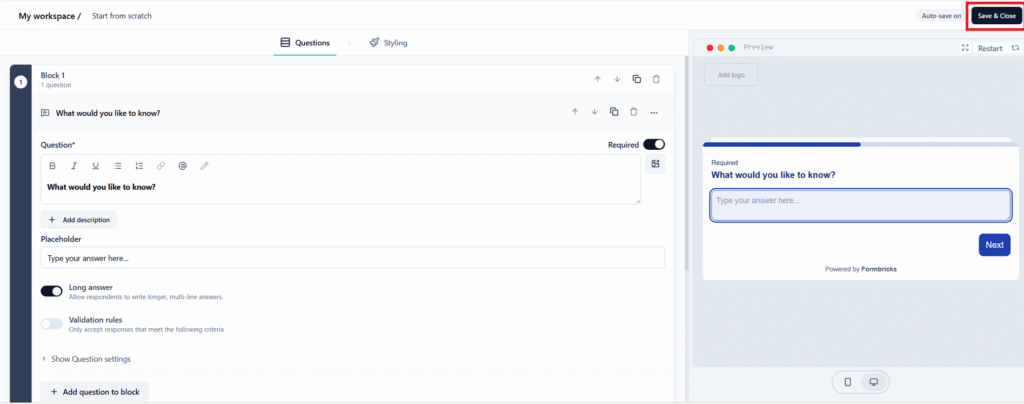Insert link in question editor
1024x404 pixels.
[161, 166]
